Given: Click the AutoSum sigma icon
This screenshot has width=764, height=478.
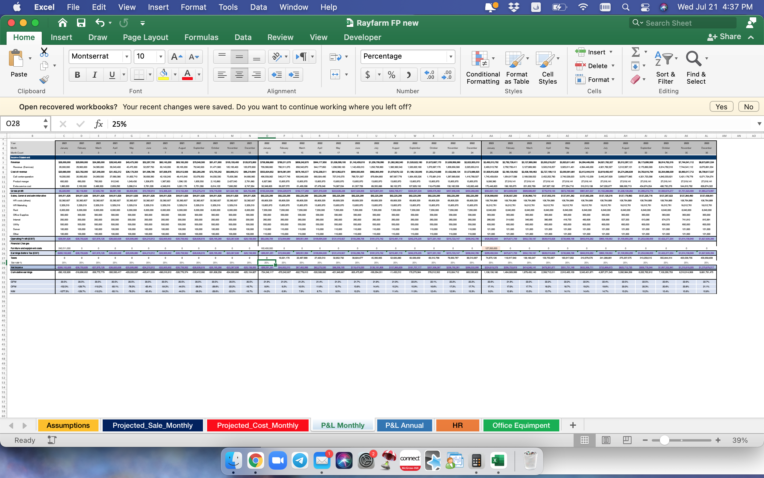Looking at the screenshot, I should click(635, 52).
